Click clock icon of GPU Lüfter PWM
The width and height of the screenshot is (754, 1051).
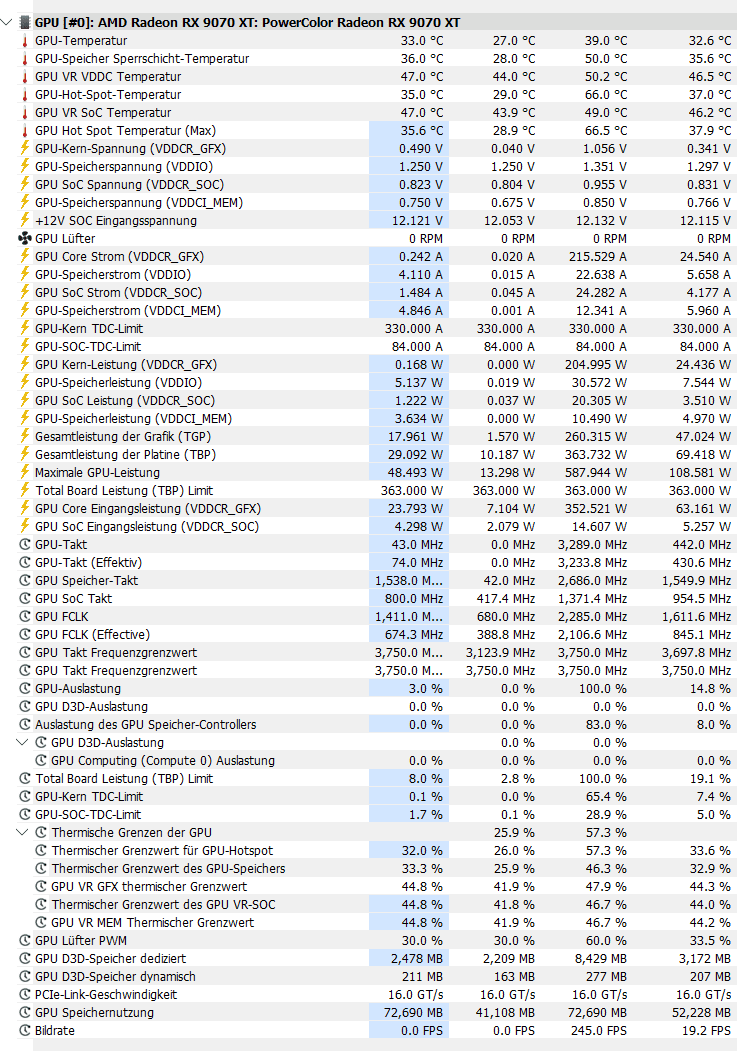tap(25, 940)
